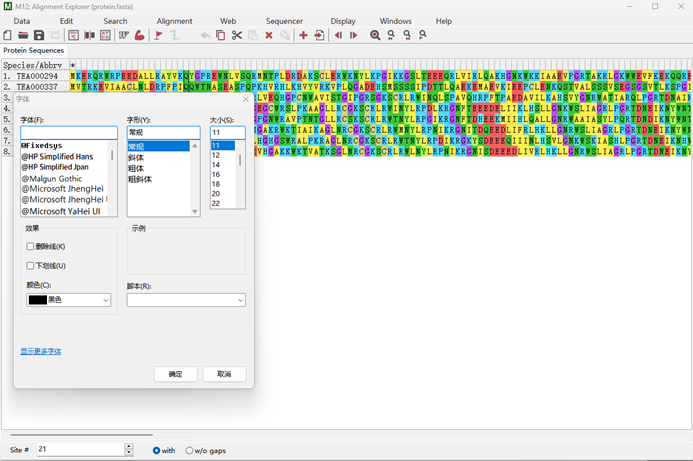This screenshot has height=461, width=693.
Task: Click the Site # input field
Action: [x=81, y=450]
